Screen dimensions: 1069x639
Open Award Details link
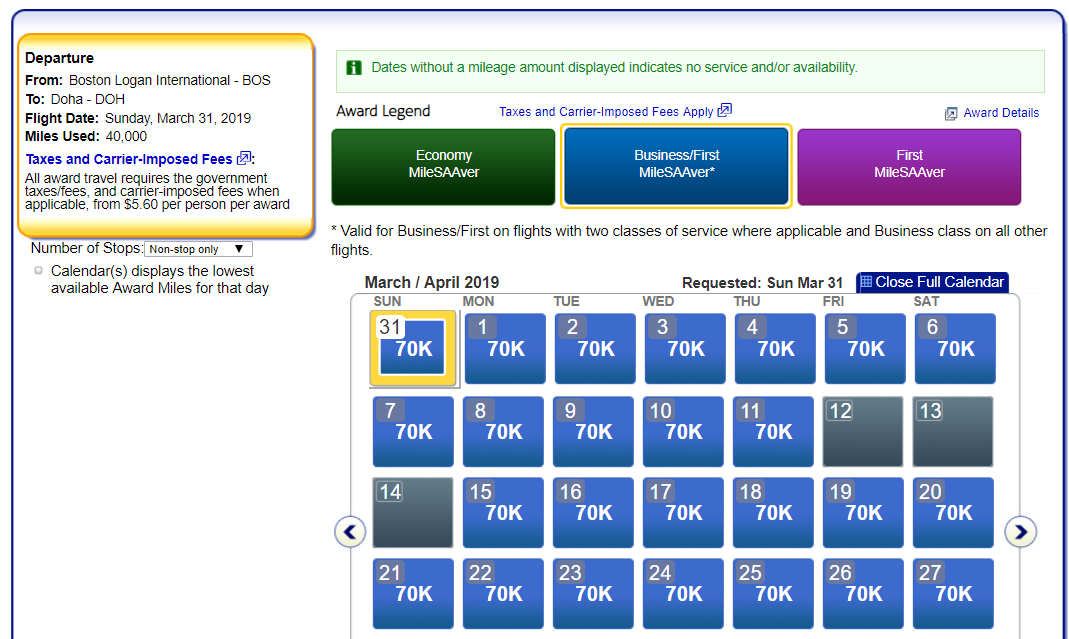[x=1001, y=113]
